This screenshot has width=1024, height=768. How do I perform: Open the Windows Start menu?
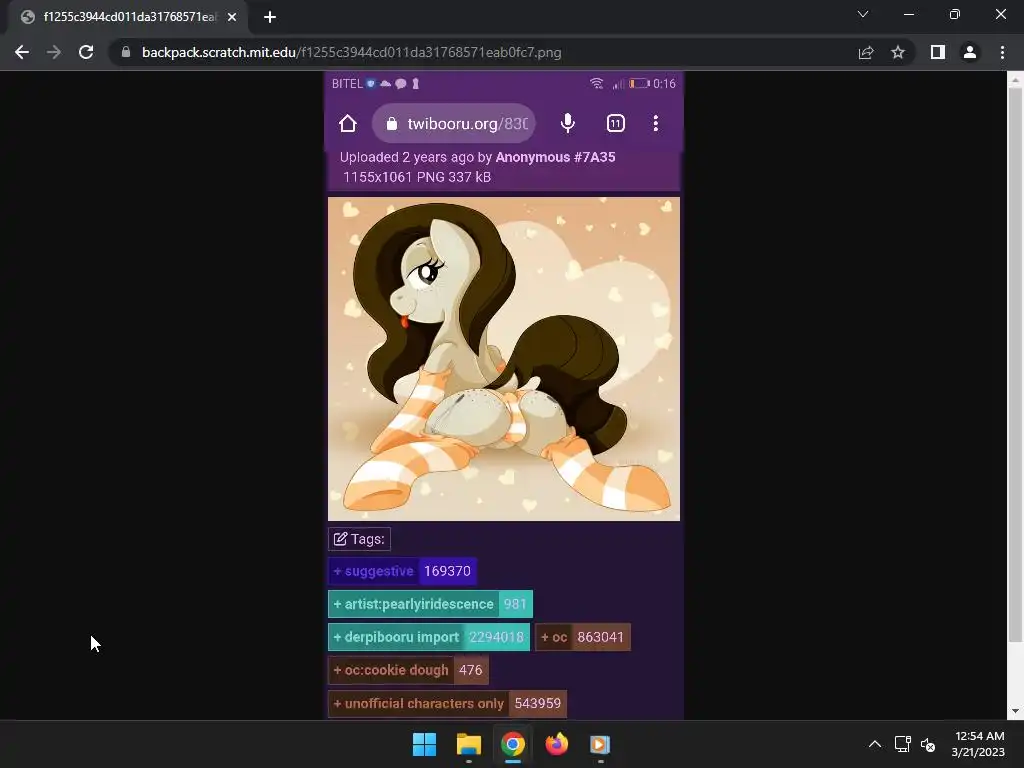pyautogui.click(x=424, y=744)
